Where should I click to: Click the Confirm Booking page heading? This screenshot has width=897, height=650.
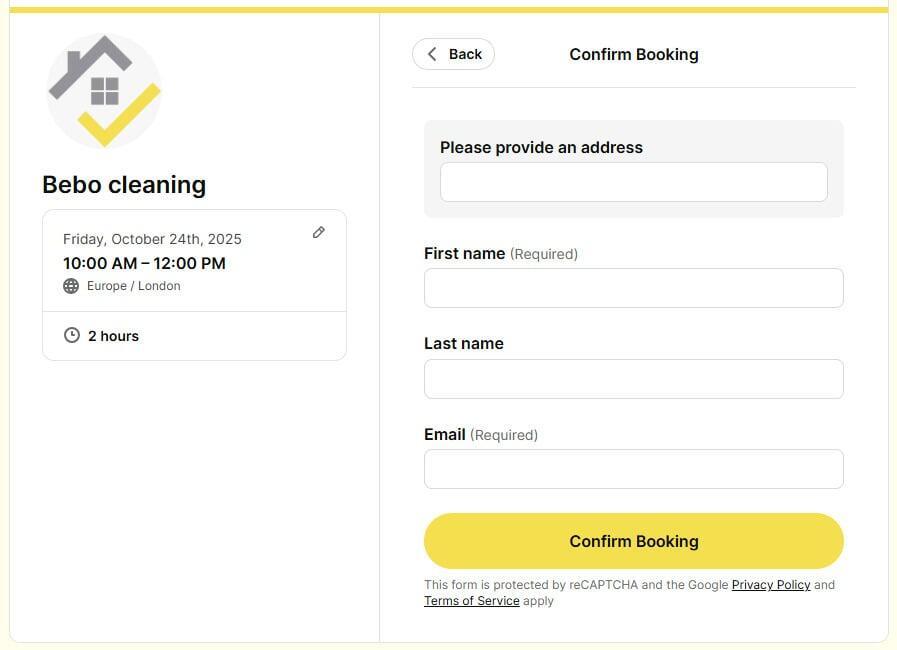tap(633, 54)
